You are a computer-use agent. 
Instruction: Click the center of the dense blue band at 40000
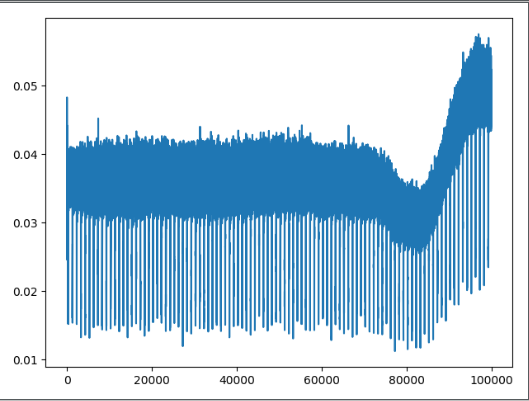click(x=237, y=180)
